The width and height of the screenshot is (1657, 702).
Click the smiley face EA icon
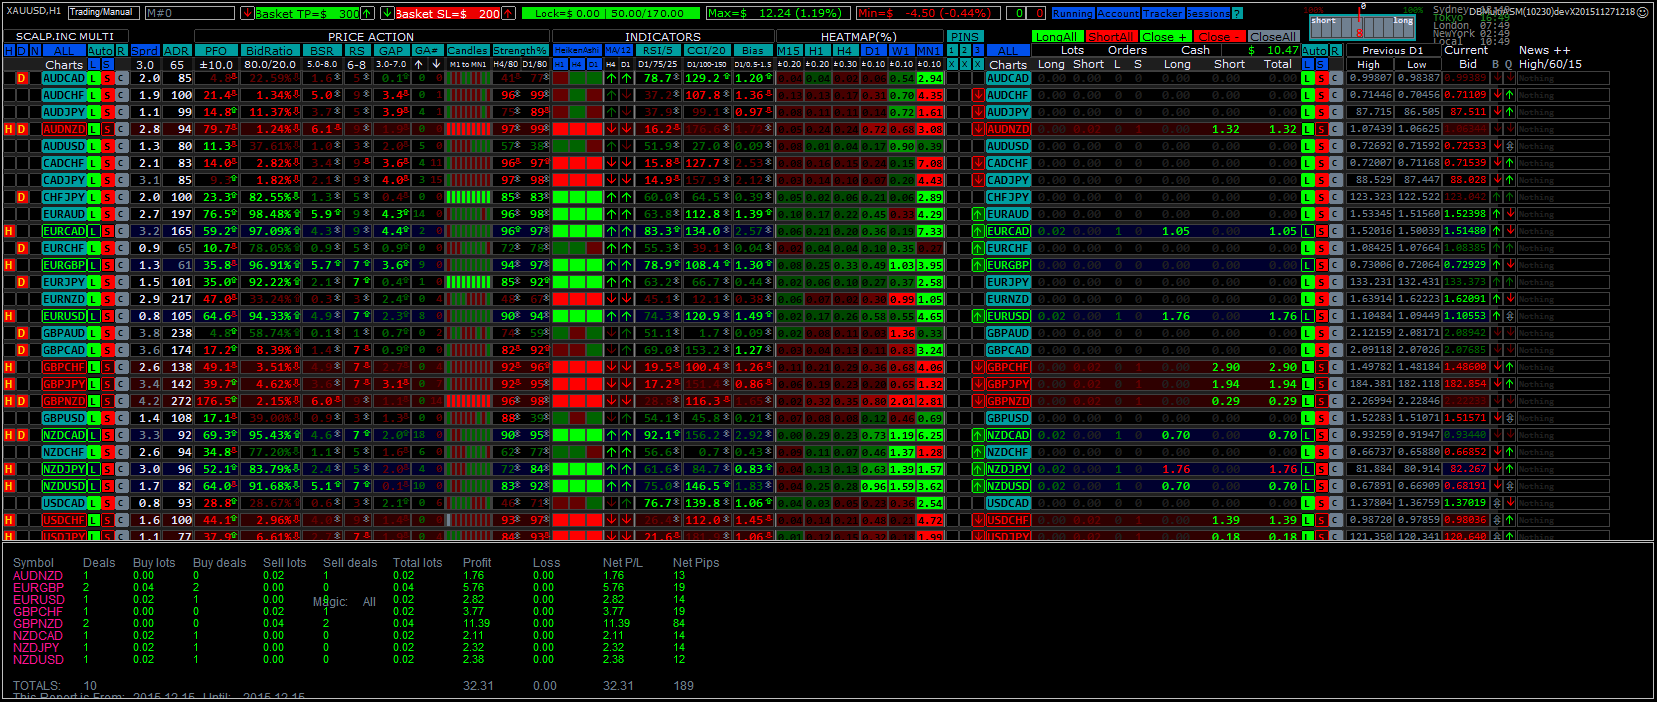coord(1642,12)
